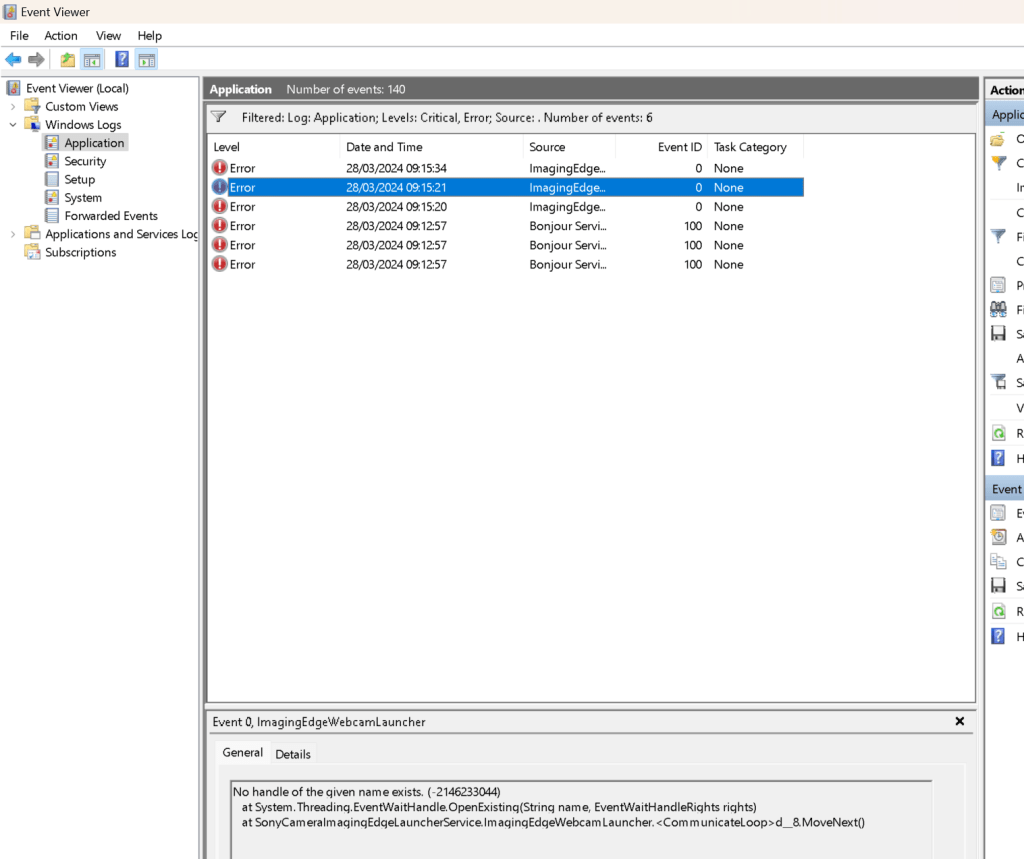This screenshot has height=859, width=1024.
Task: Open Help from the toolbar question-mark icon
Action: click(121, 59)
